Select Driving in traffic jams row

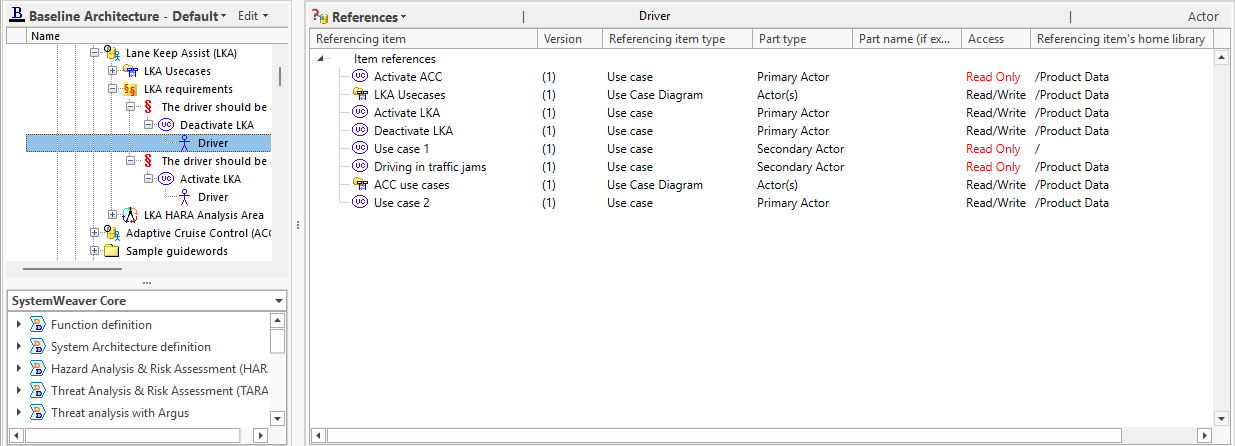coord(765,167)
